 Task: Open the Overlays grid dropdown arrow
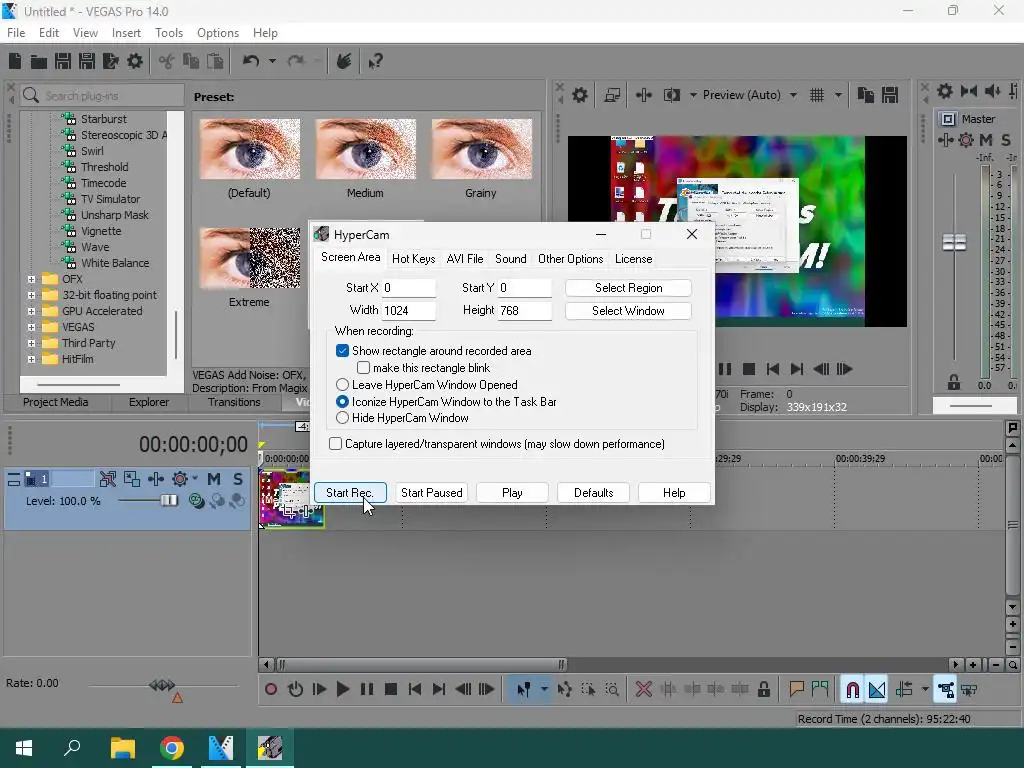tap(838, 95)
